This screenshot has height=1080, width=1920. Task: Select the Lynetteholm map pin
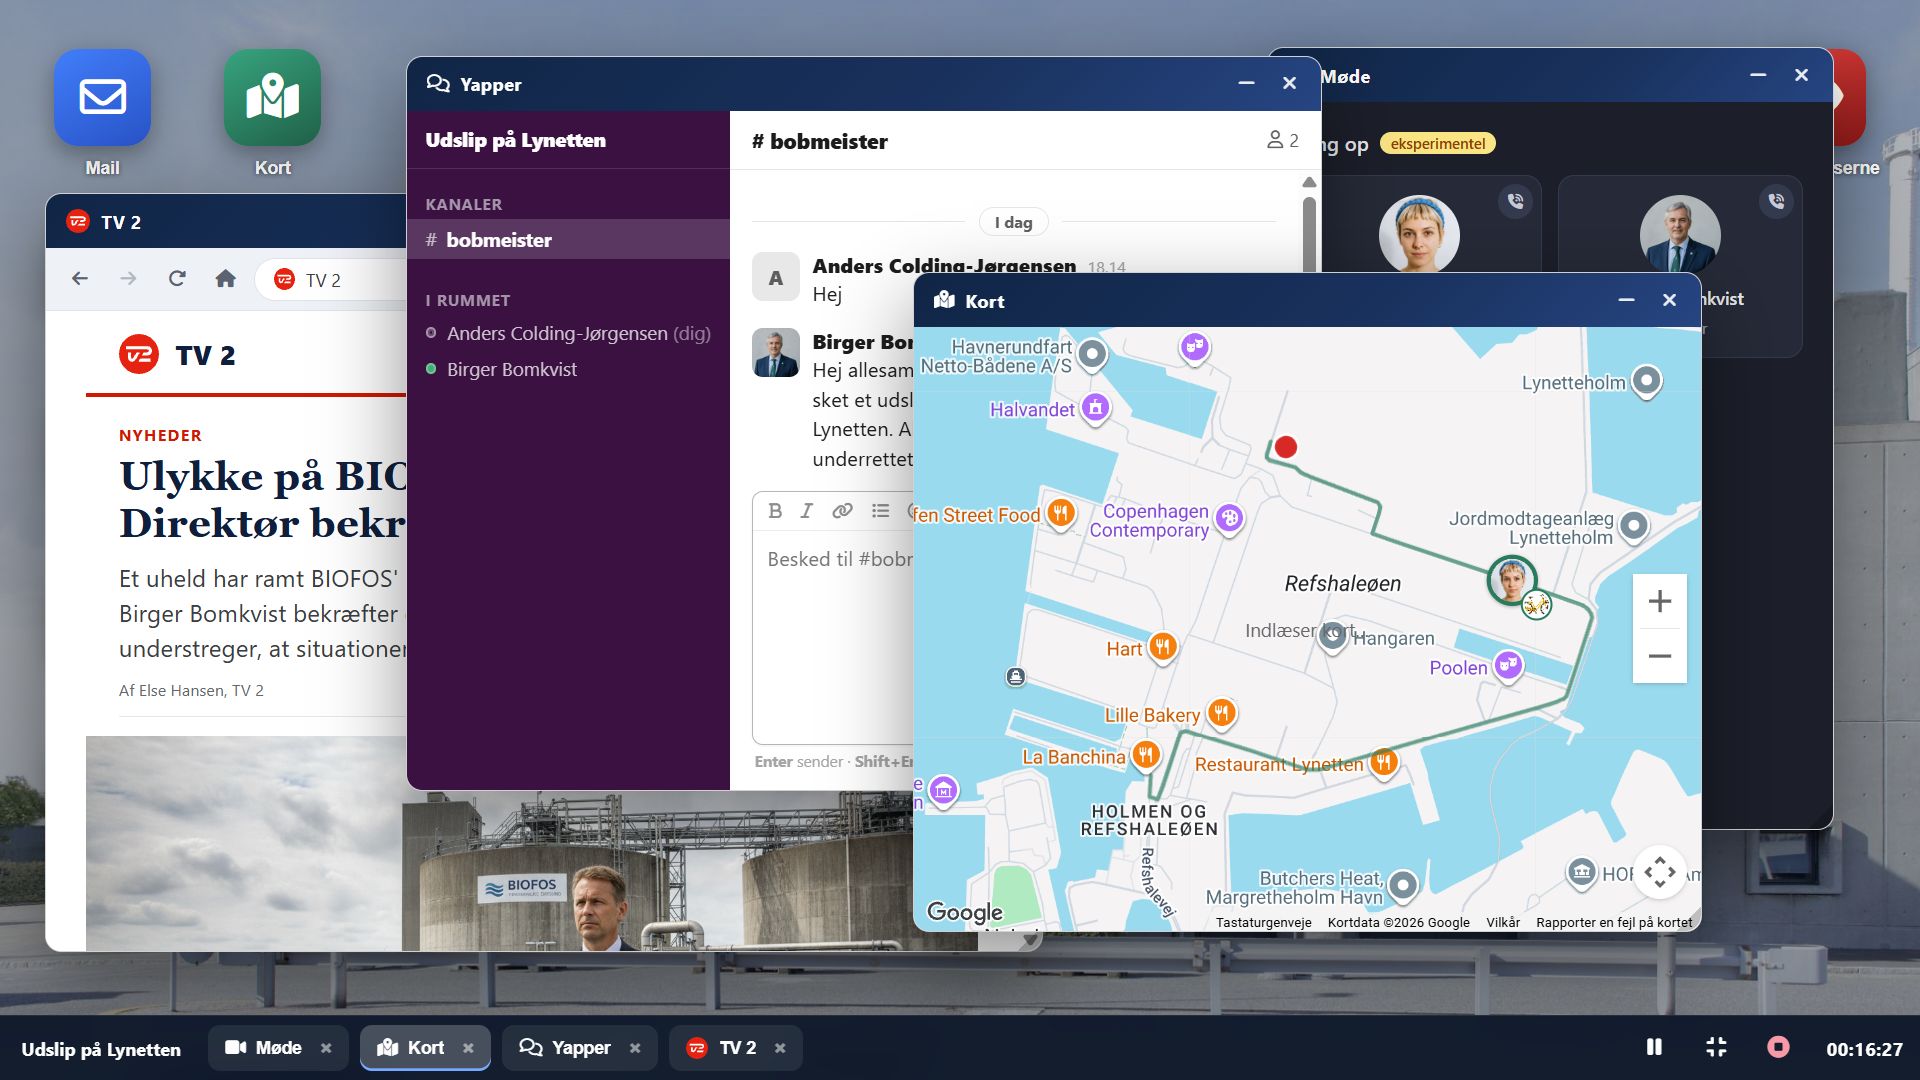coord(1646,381)
